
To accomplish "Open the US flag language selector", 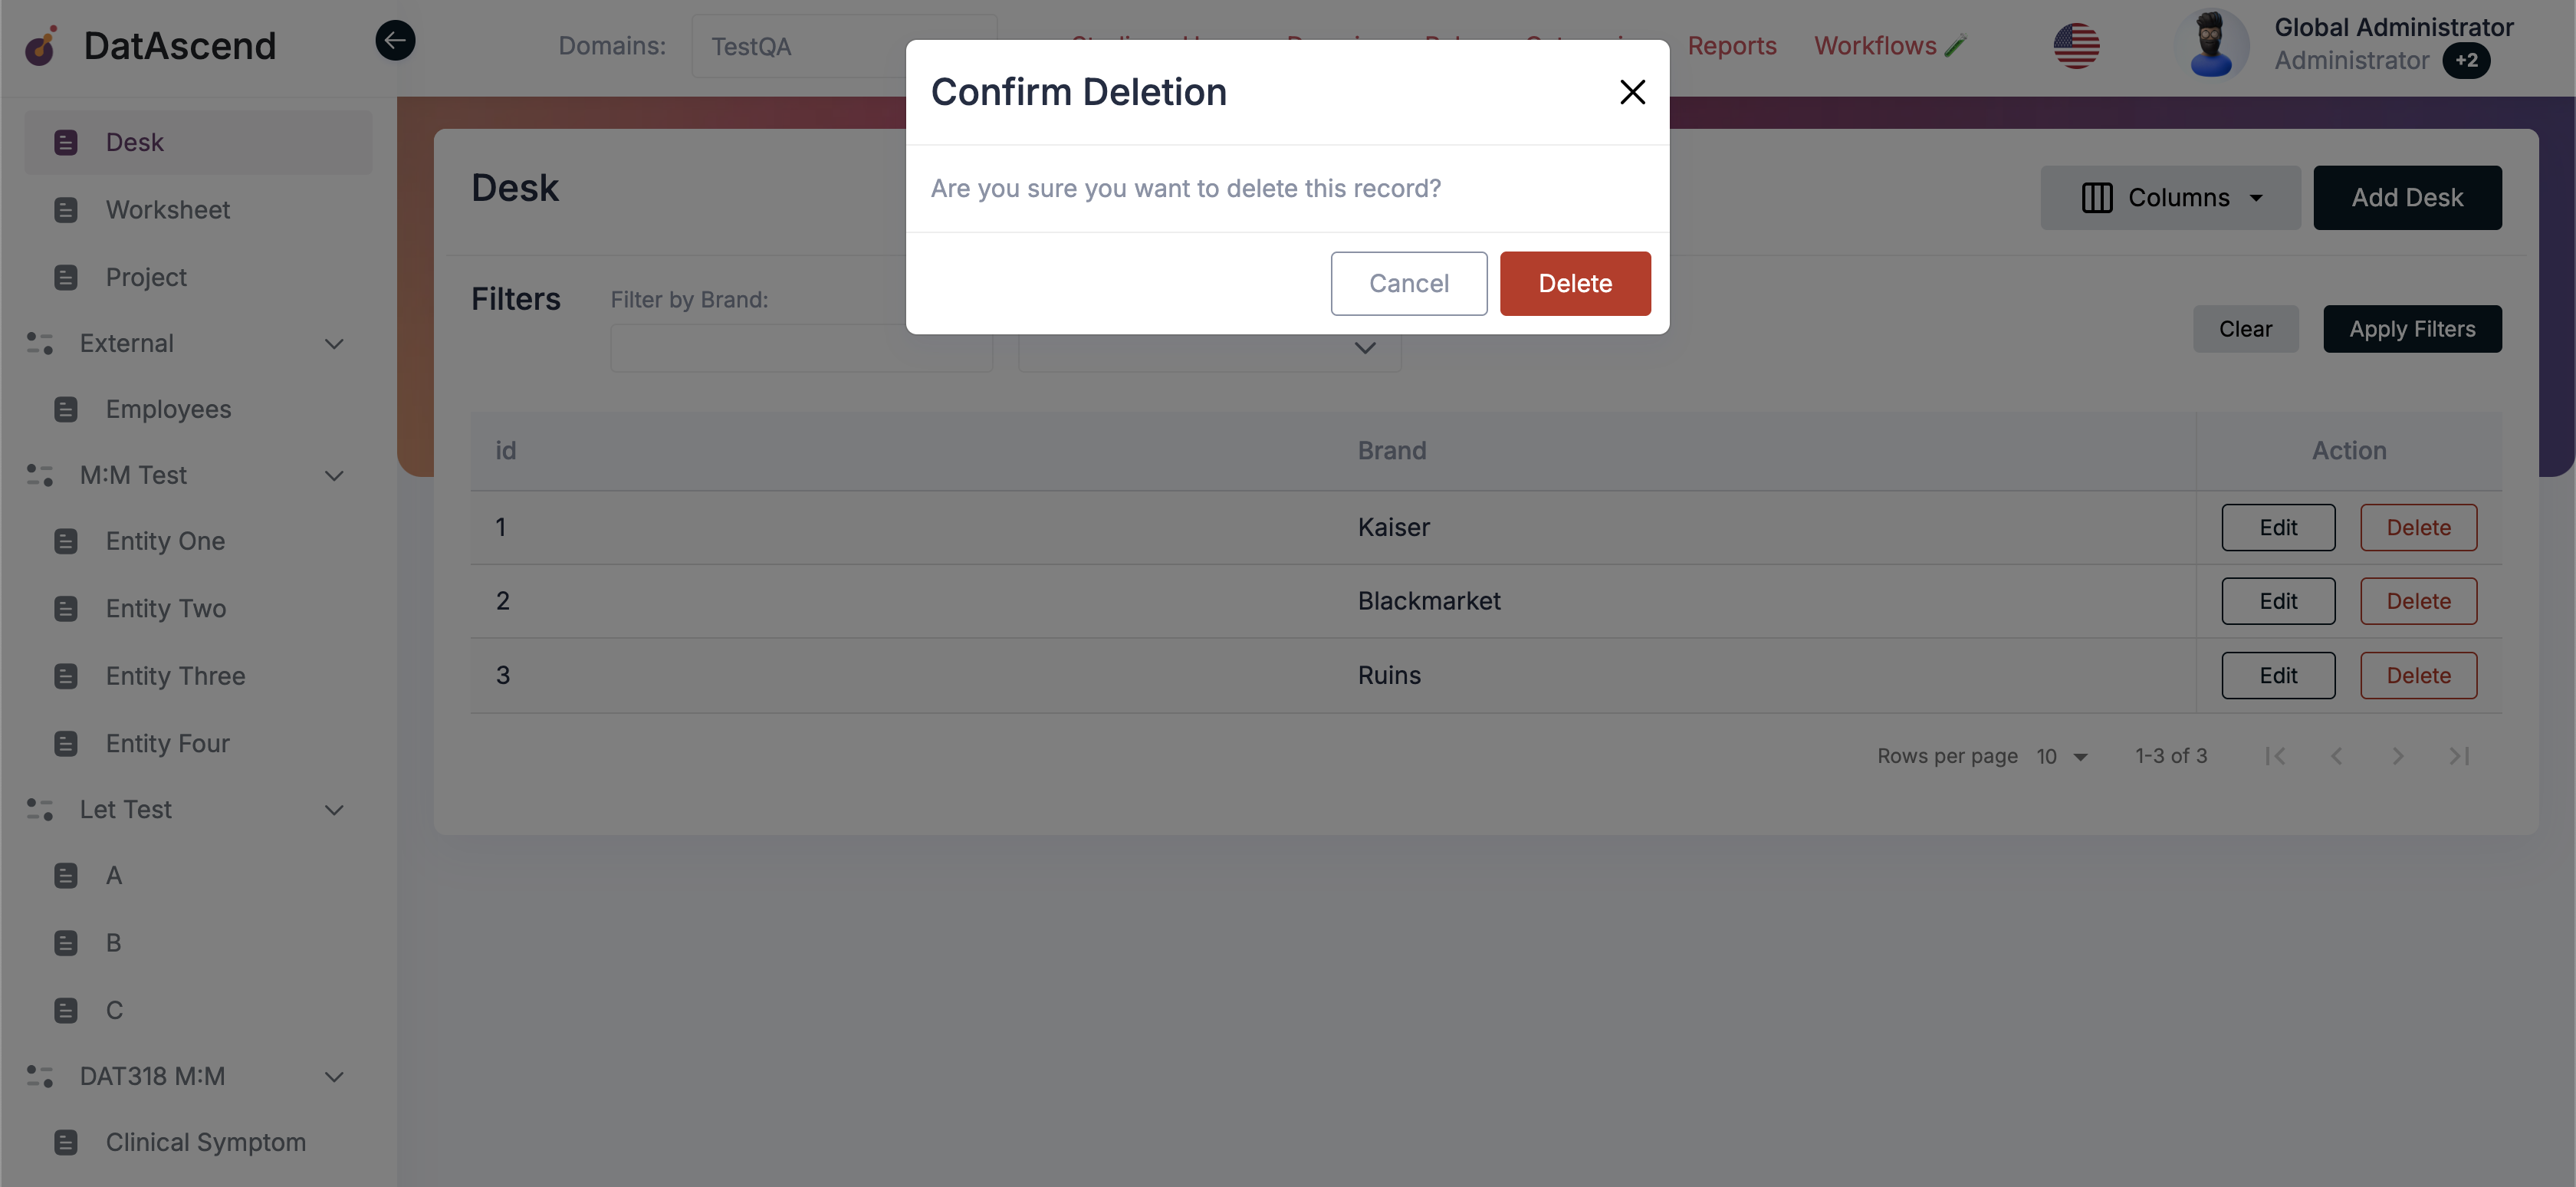I will coord(2076,45).
